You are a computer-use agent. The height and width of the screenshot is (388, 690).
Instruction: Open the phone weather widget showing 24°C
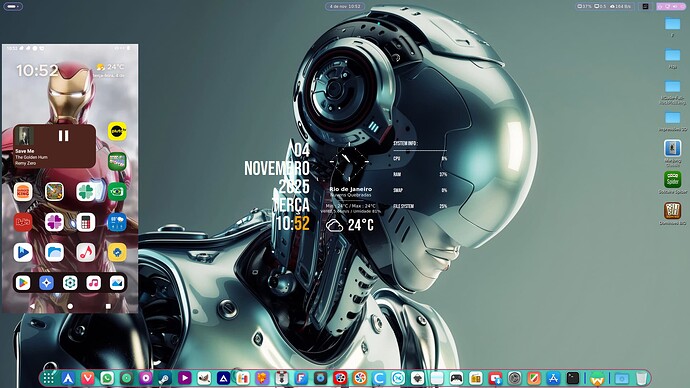110,70
